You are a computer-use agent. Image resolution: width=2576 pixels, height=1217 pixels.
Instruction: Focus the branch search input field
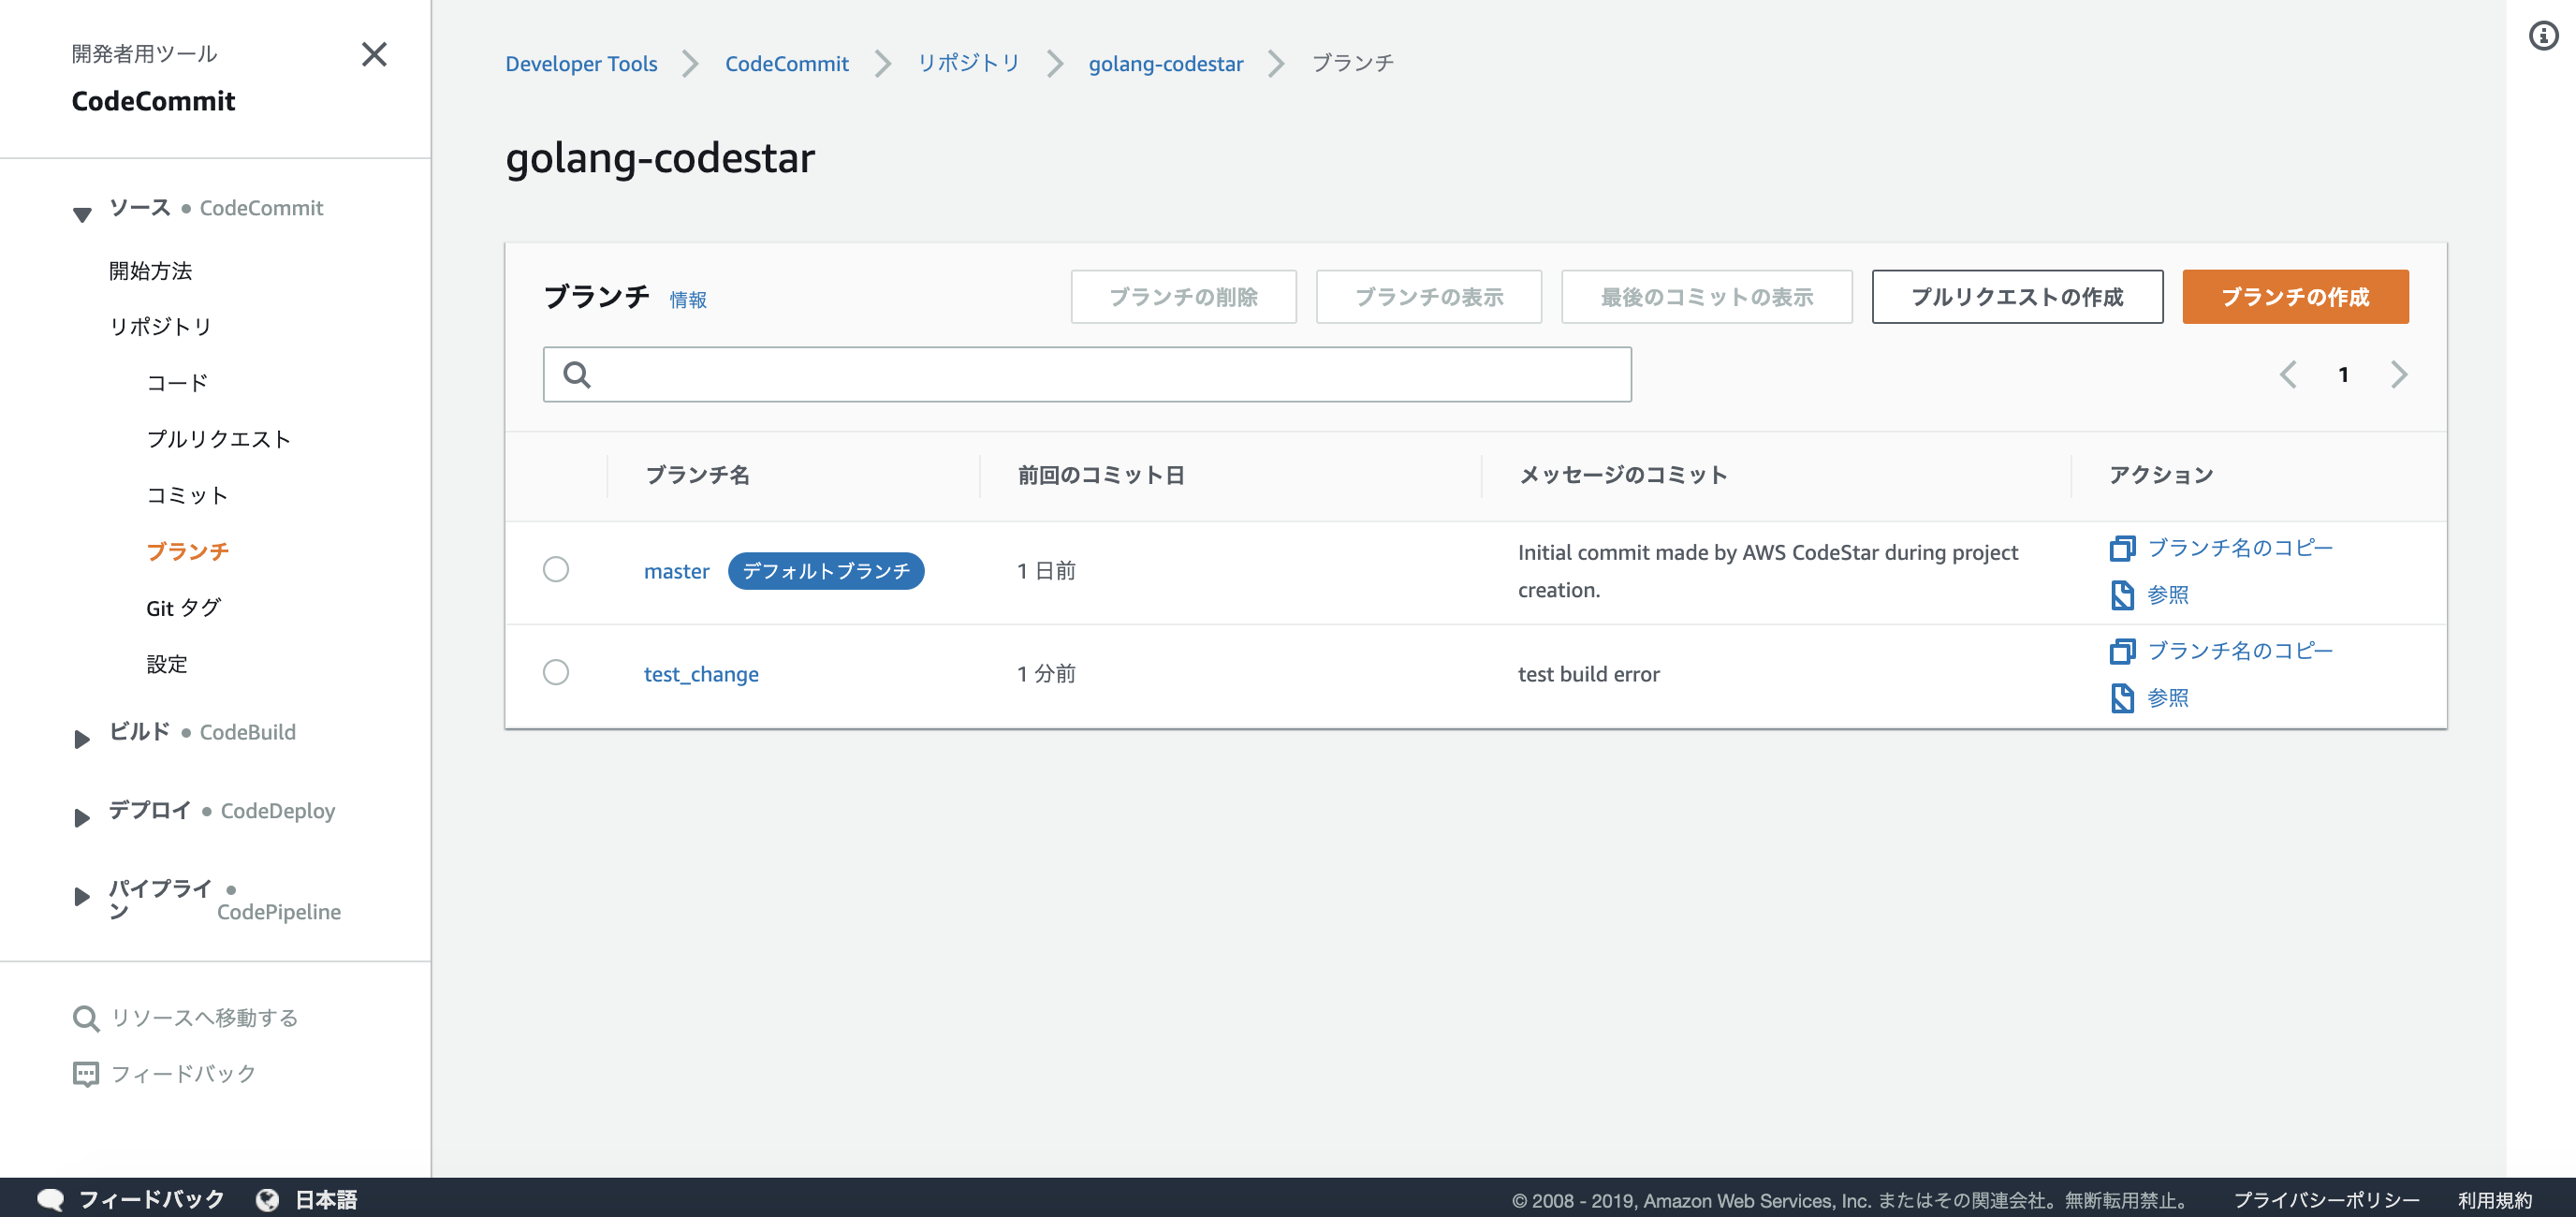click(x=1087, y=375)
